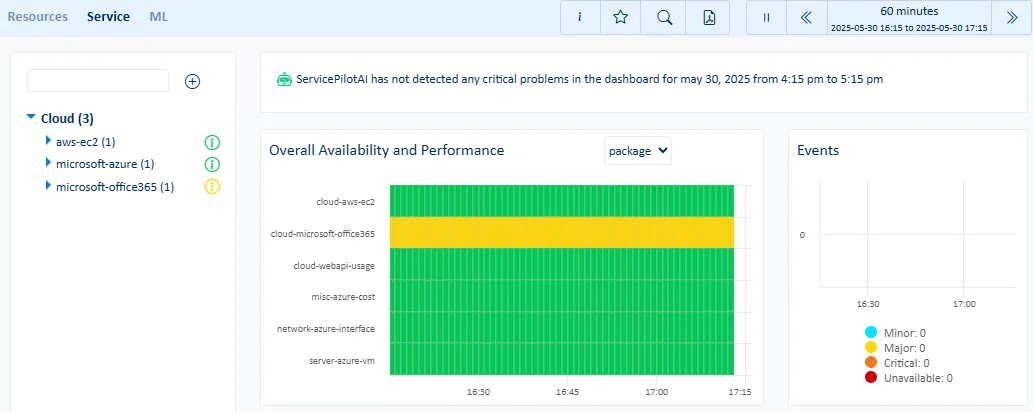Click the ServicePilotAI robot icon
The height and width of the screenshot is (412, 1033).
(x=283, y=79)
